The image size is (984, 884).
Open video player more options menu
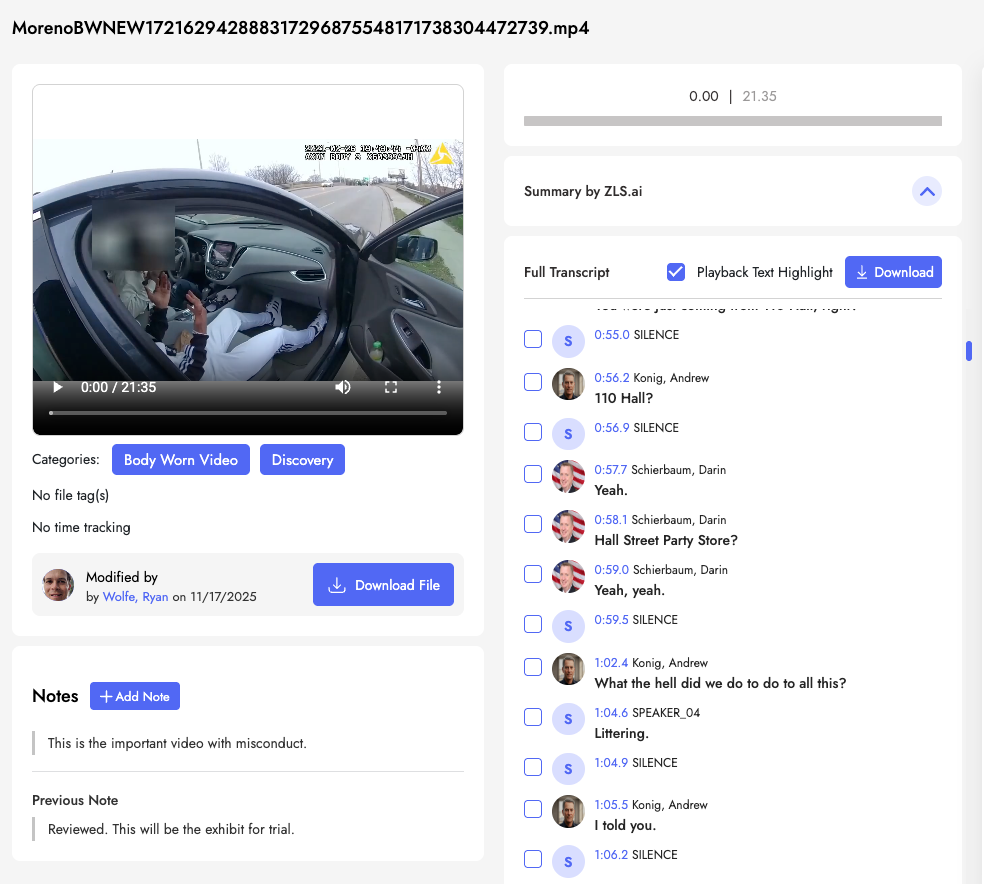pos(439,387)
